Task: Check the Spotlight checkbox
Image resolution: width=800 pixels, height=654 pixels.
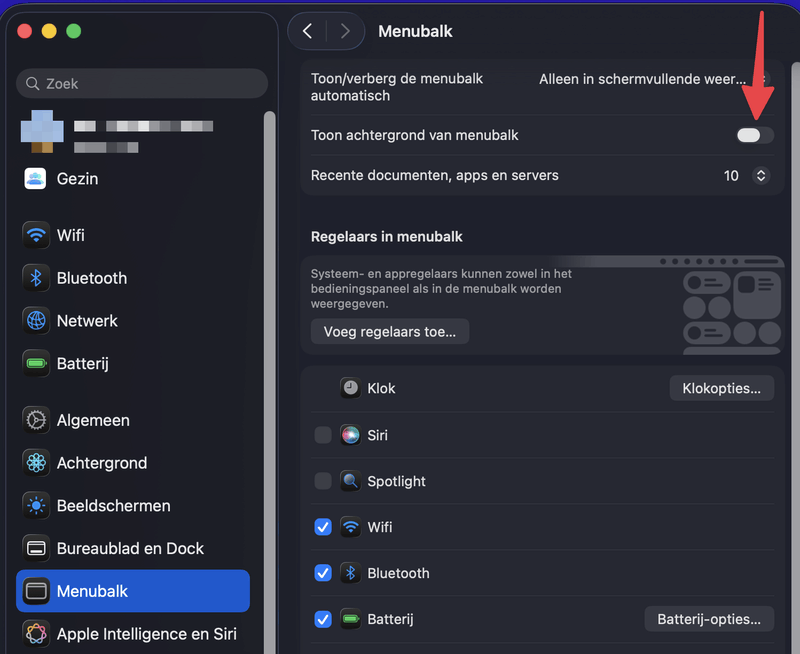Action: point(323,481)
